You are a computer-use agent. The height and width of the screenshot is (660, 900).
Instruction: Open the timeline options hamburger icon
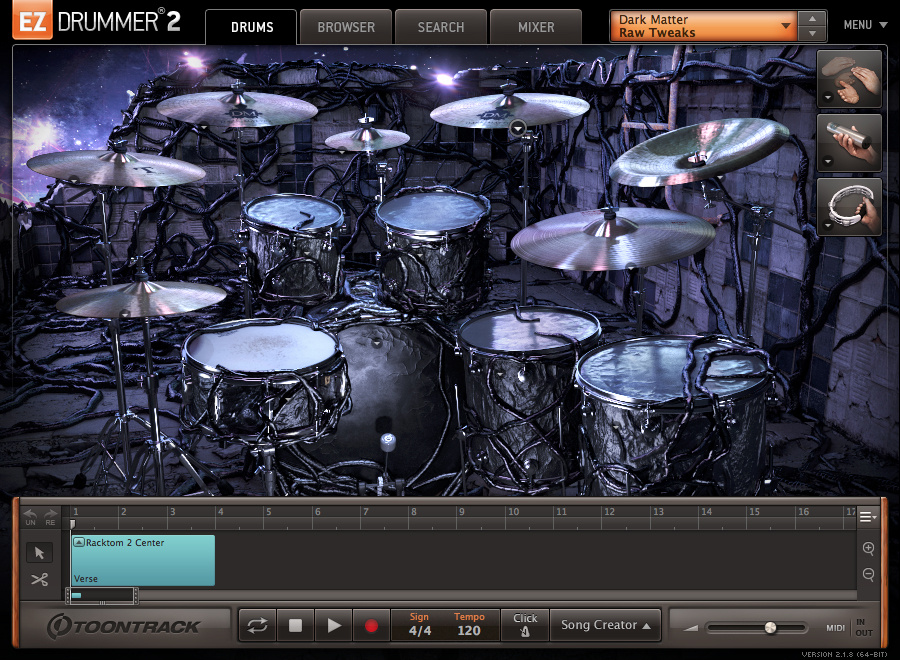[x=868, y=516]
